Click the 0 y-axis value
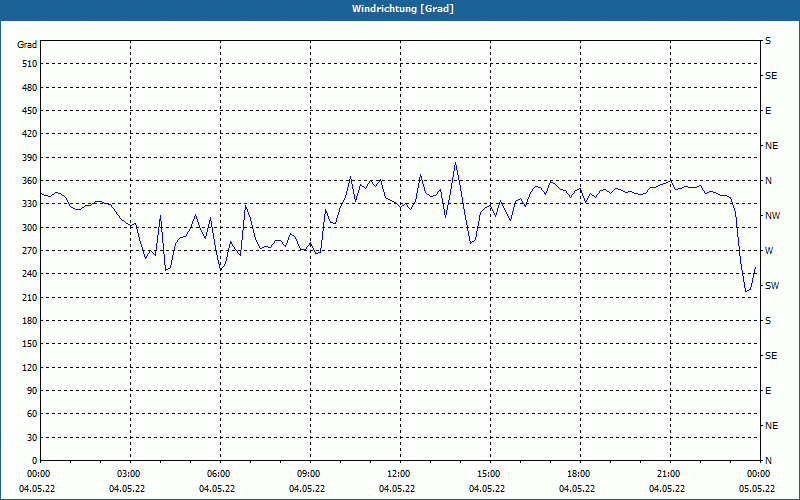 pos(34,461)
